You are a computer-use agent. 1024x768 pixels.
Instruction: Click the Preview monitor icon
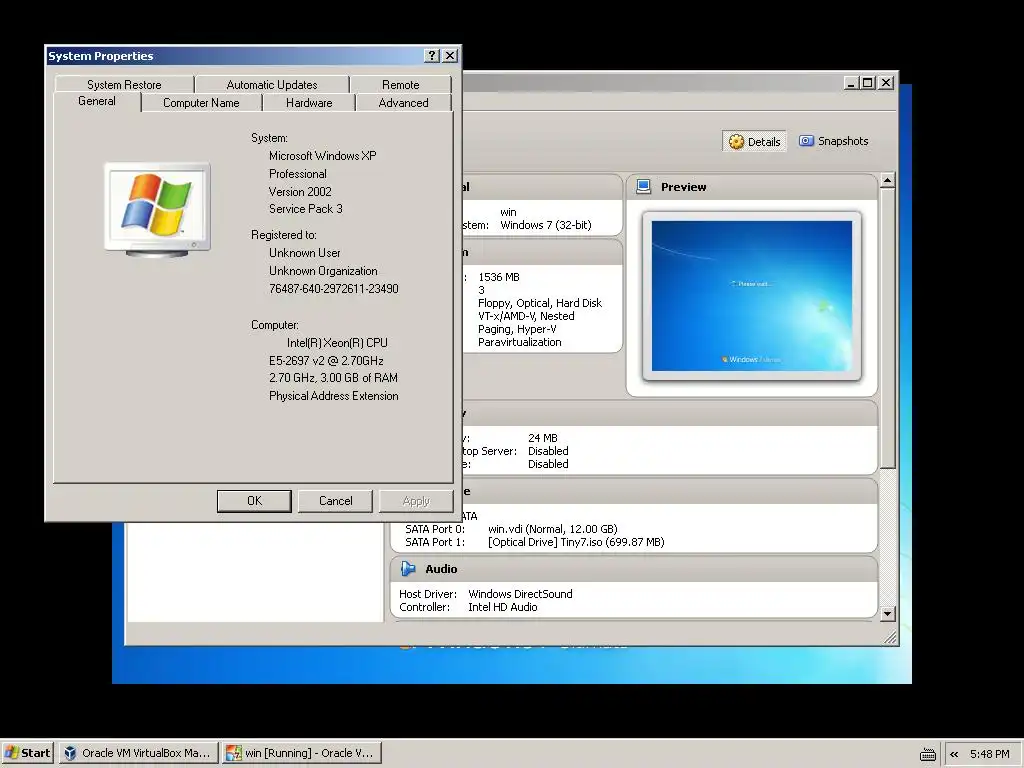pyautogui.click(x=643, y=187)
